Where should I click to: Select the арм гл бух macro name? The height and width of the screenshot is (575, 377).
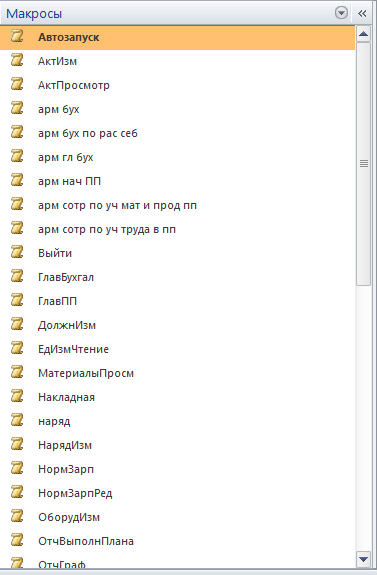[66, 157]
